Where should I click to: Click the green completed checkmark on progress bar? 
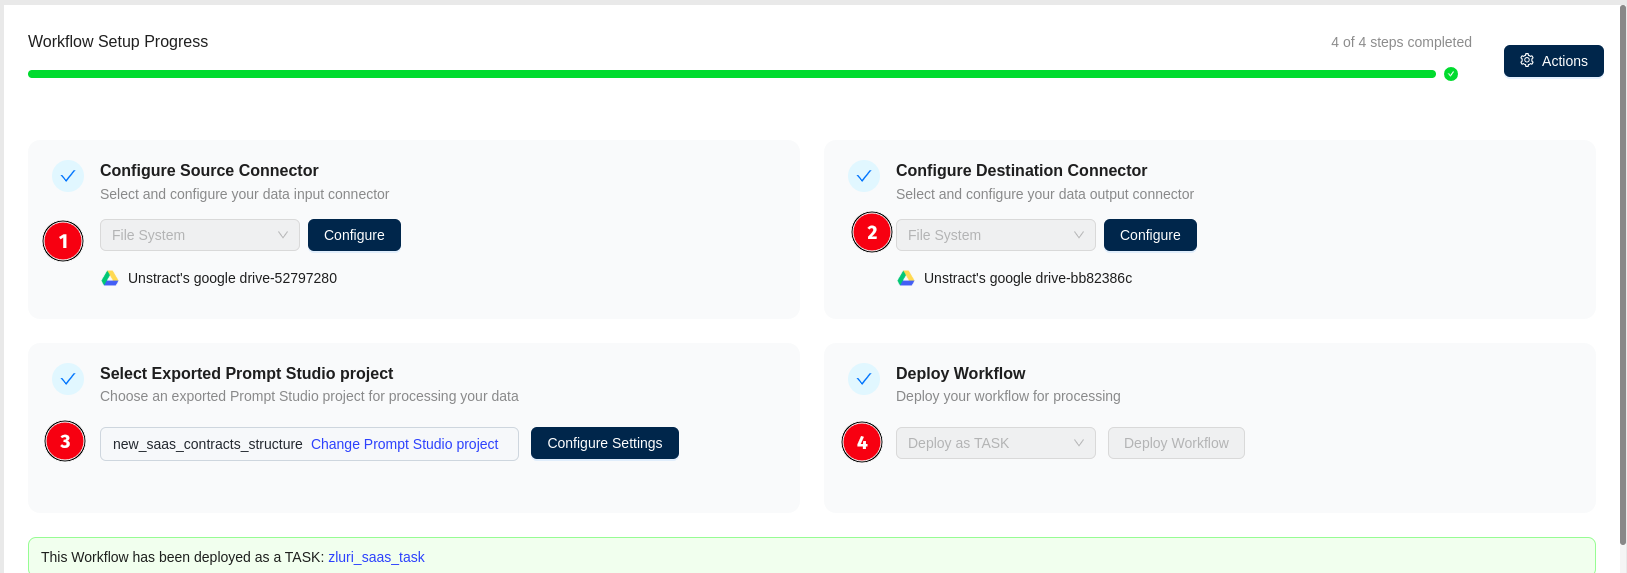(x=1451, y=74)
